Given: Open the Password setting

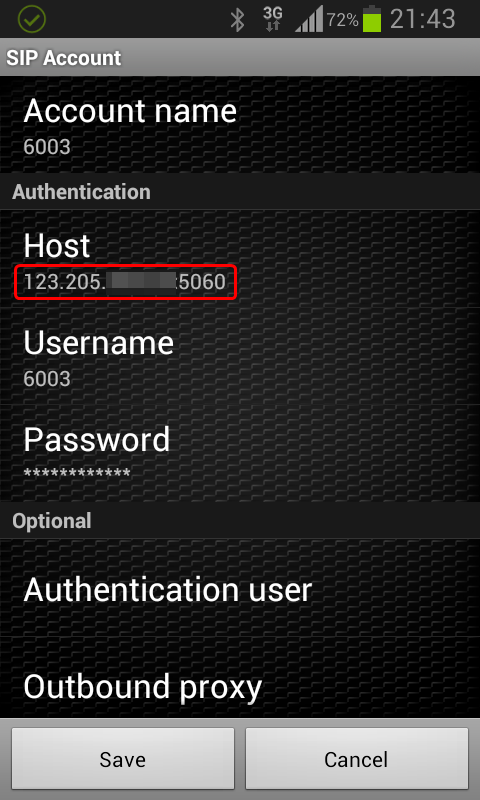Looking at the screenshot, I should click(240, 453).
